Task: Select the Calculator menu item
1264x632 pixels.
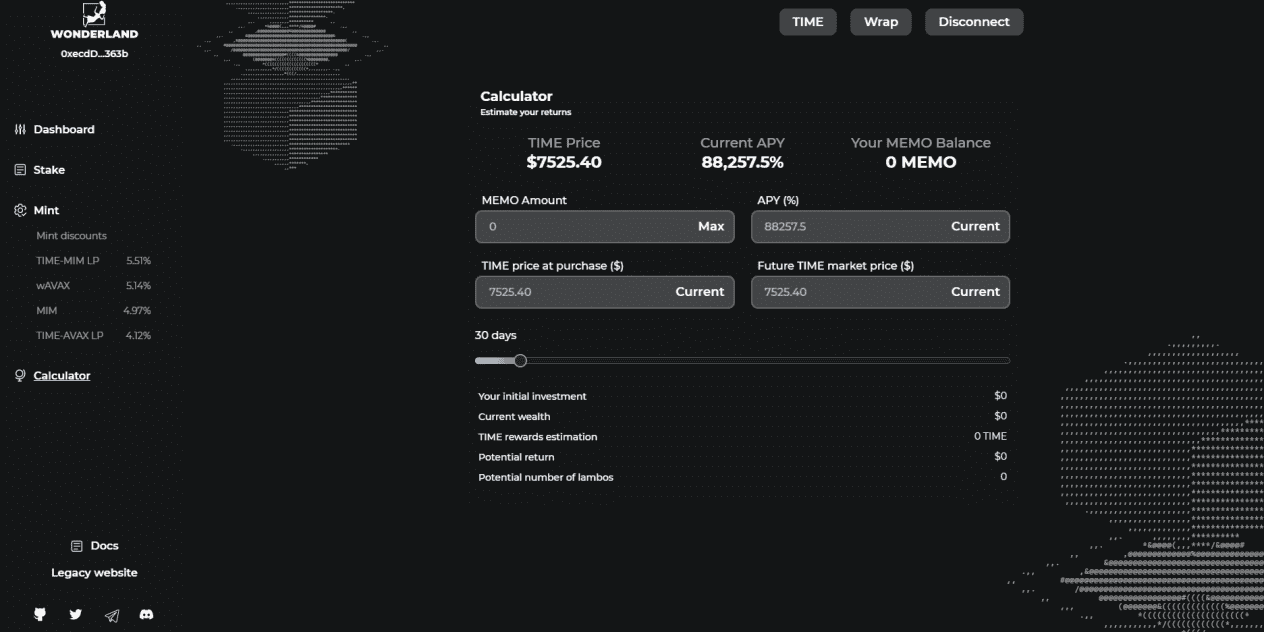Action: pos(62,376)
